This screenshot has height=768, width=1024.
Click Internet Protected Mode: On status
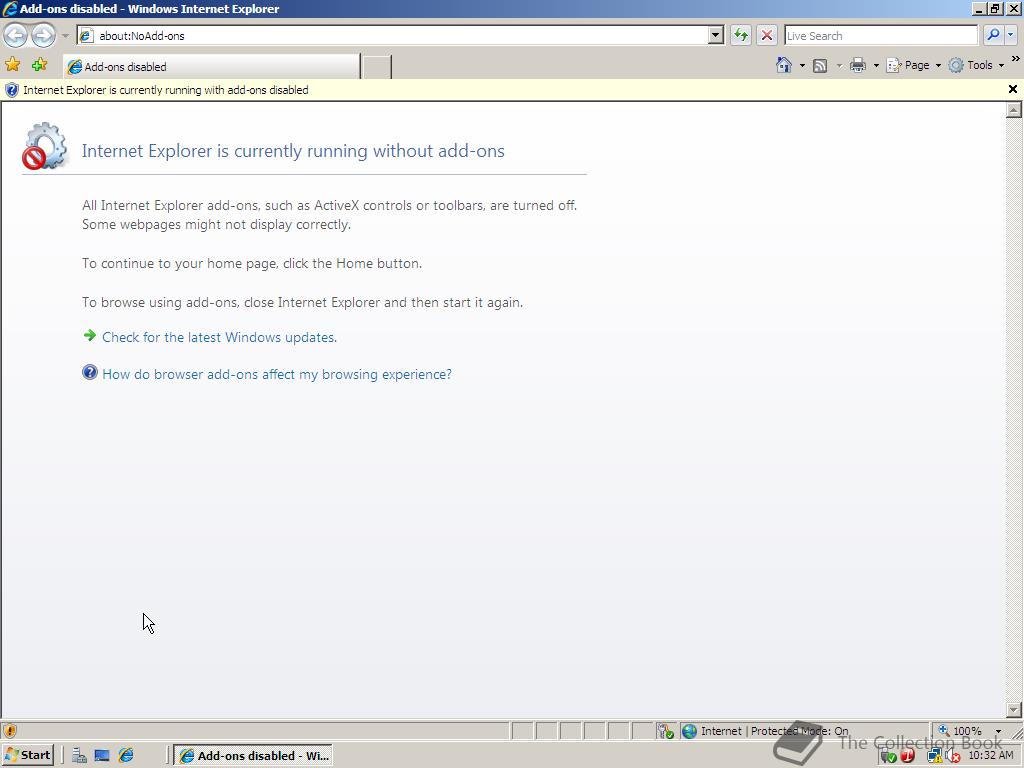775,731
